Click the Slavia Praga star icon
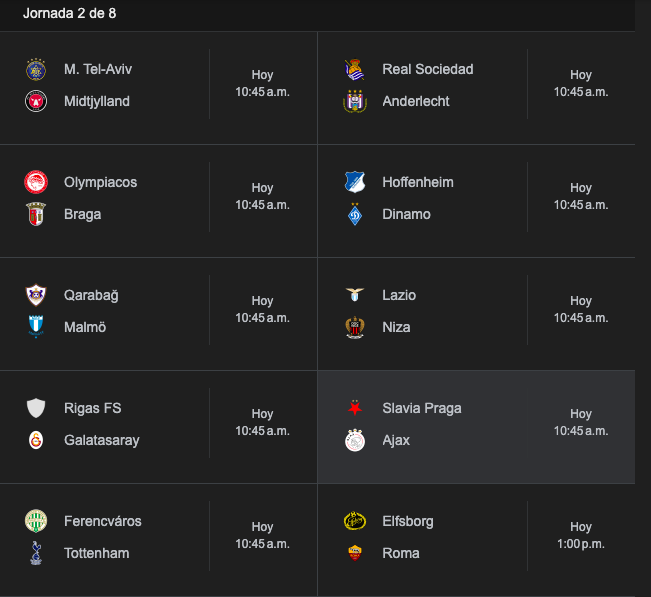651x597 pixels. (355, 408)
